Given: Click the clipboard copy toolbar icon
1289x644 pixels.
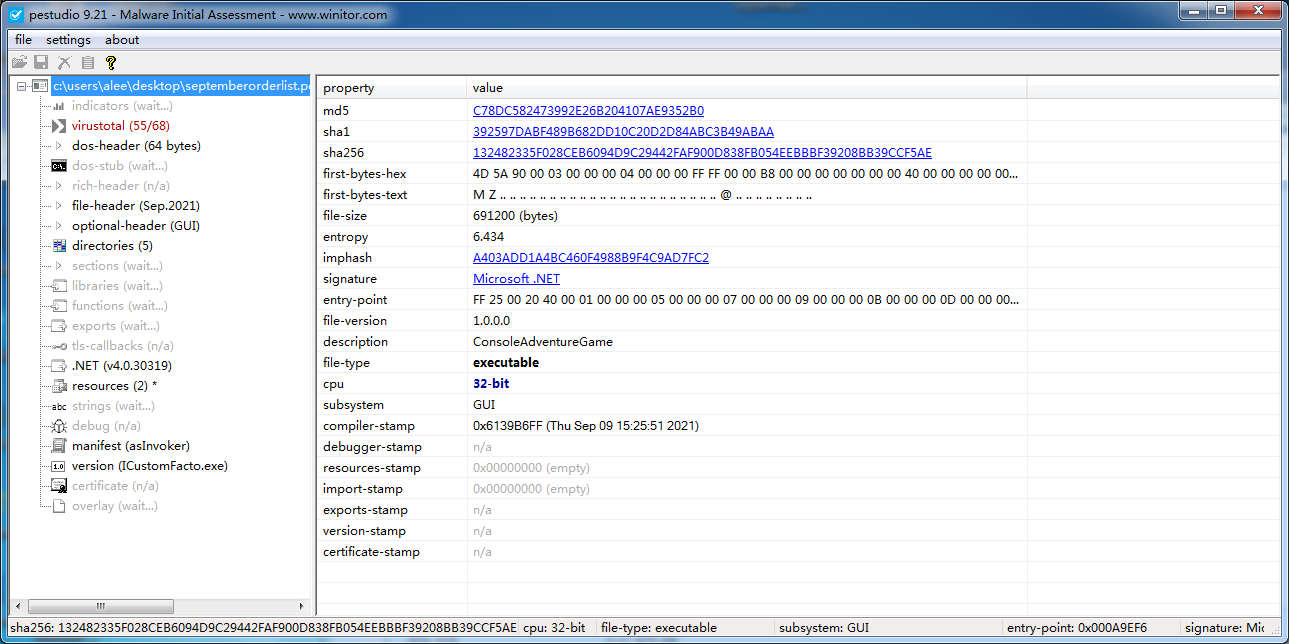Looking at the screenshot, I should tap(88, 62).
